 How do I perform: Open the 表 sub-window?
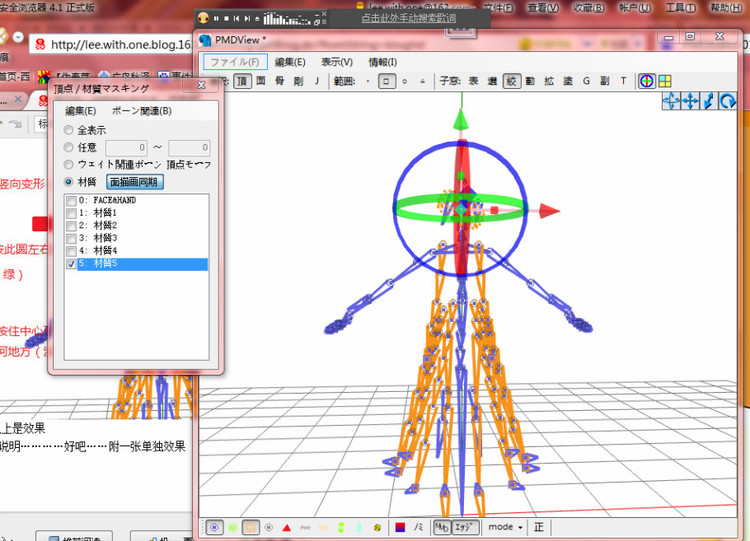[474, 81]
